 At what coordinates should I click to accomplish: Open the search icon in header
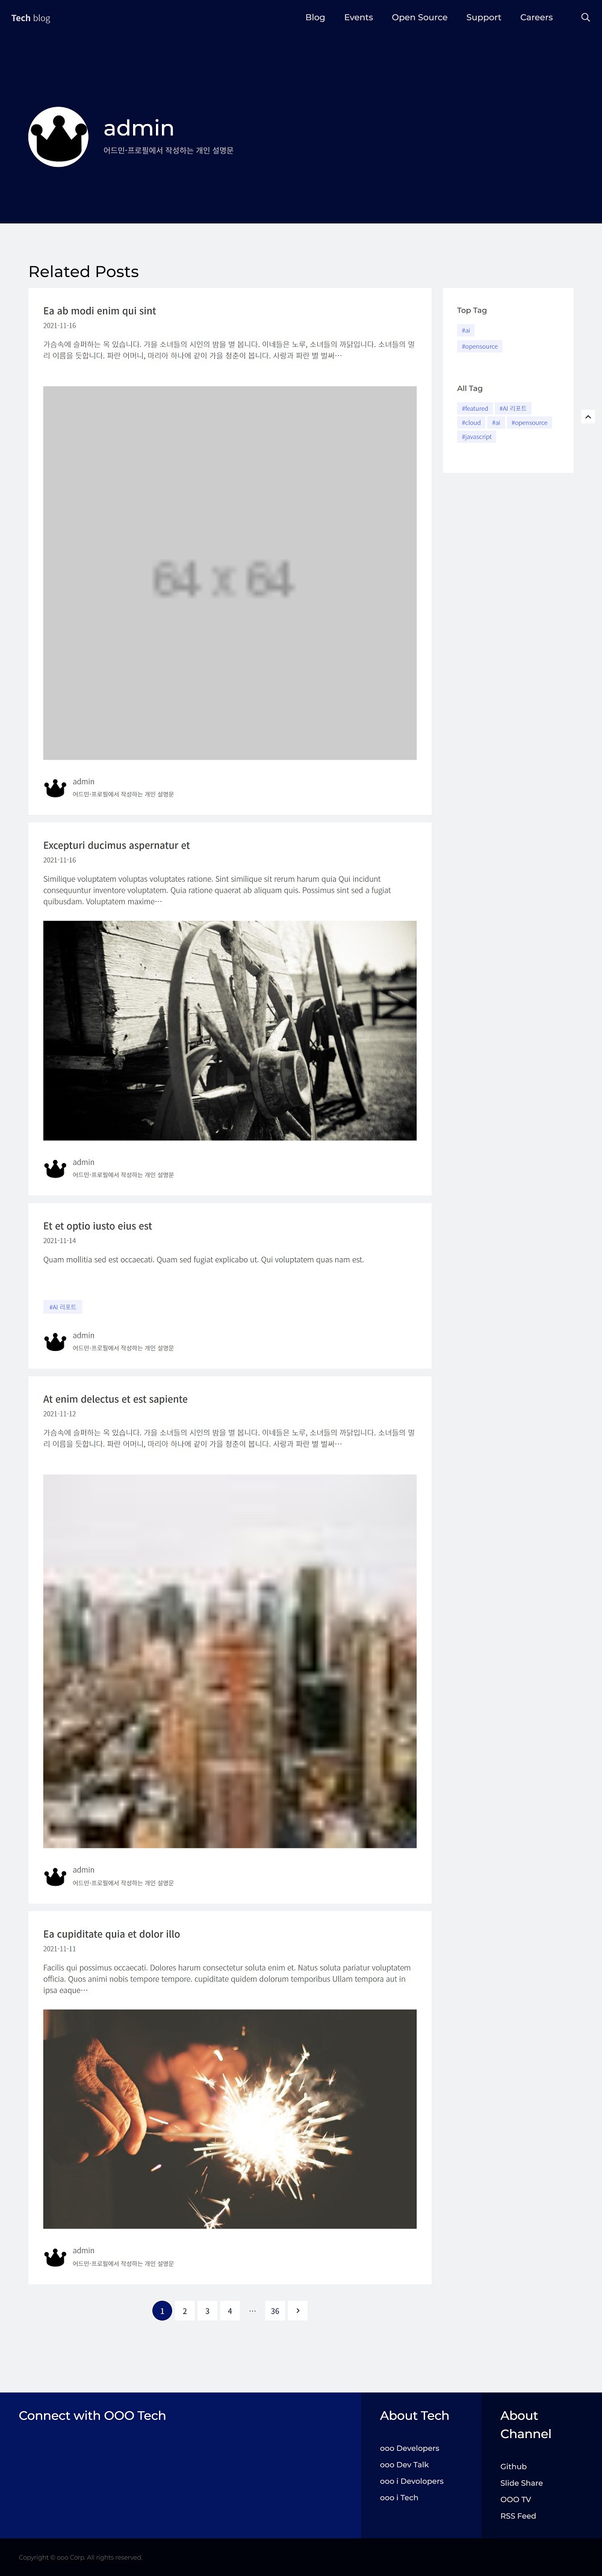click(585, 17)
